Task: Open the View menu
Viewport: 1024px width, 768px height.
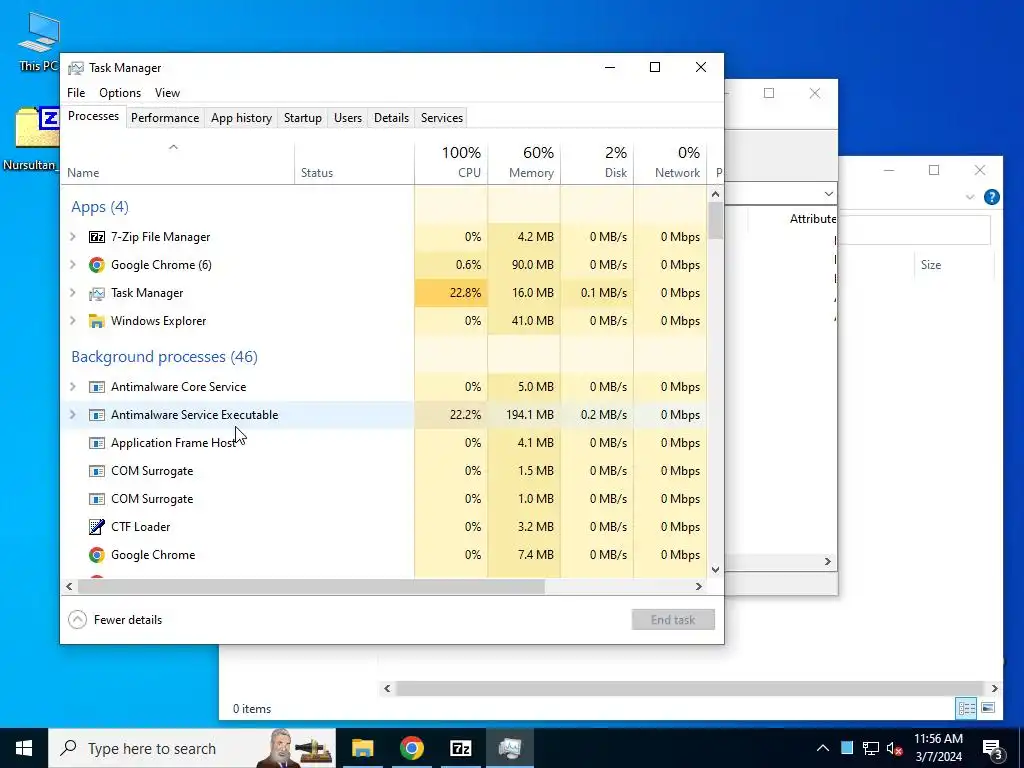Action: 167,93
